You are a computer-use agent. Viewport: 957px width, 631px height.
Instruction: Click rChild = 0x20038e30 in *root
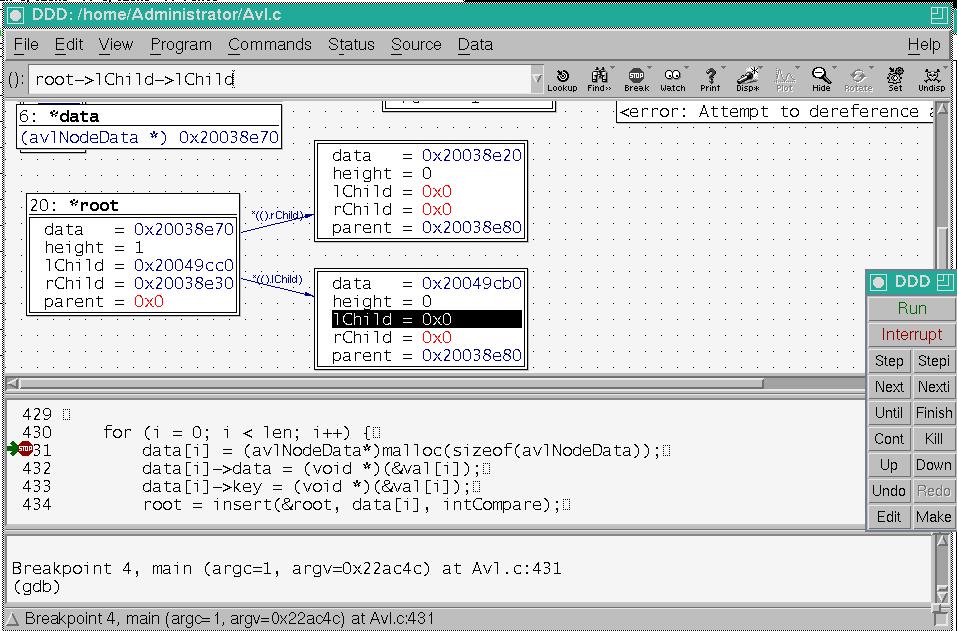pyautogui.click(x=139, y=283)
